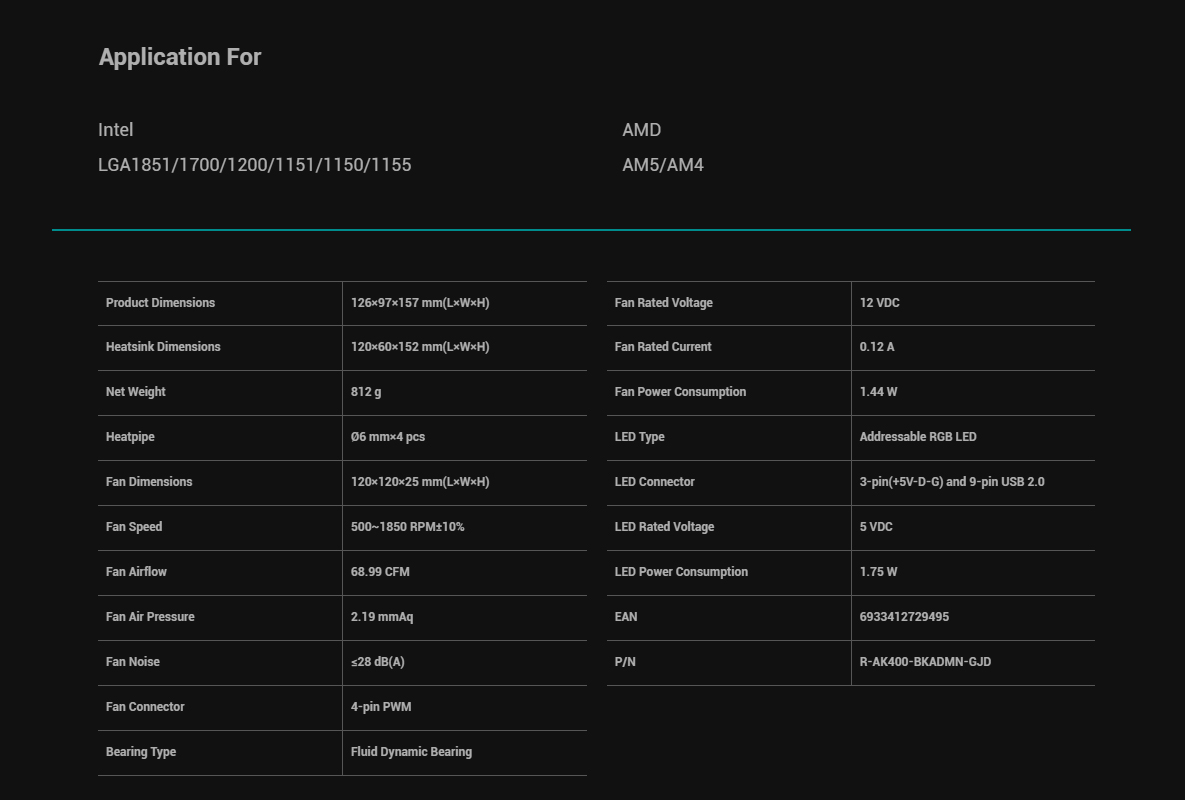Select the 126×97×157 mm value
This screenshot has width=1185, height=800.
tap(420, 303)
